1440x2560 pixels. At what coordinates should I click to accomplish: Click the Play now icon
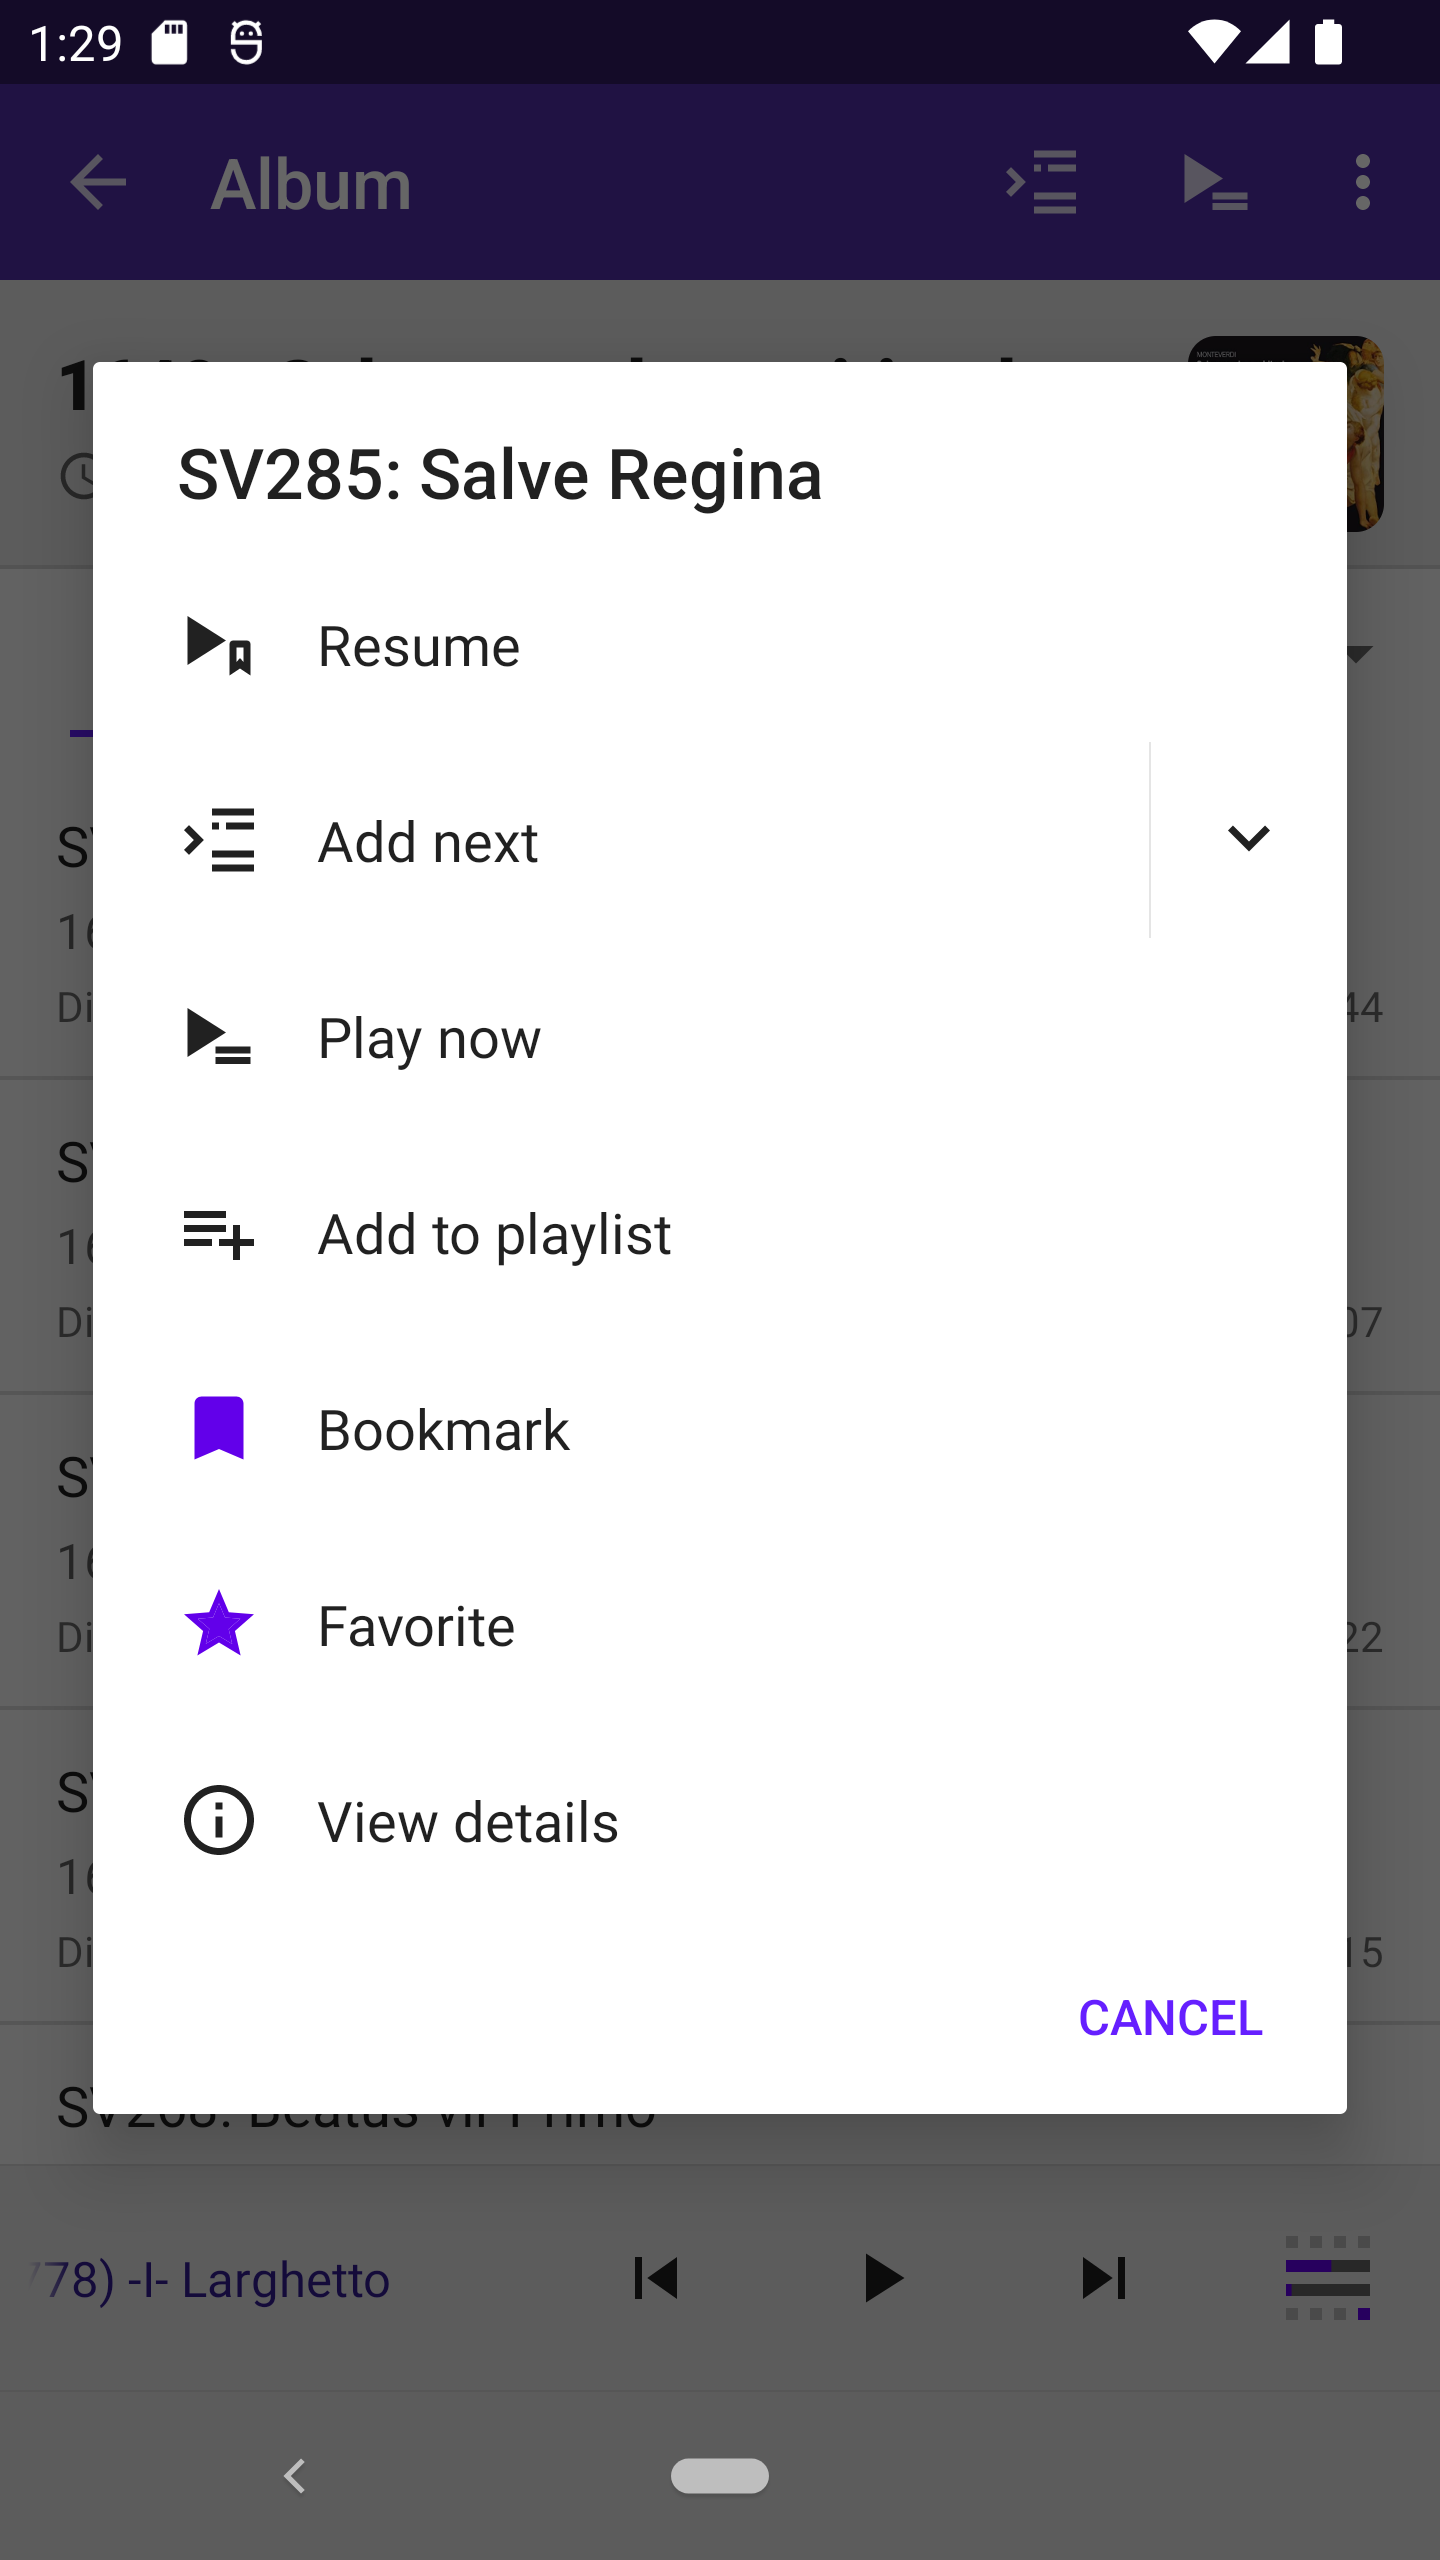point(219,1037)
